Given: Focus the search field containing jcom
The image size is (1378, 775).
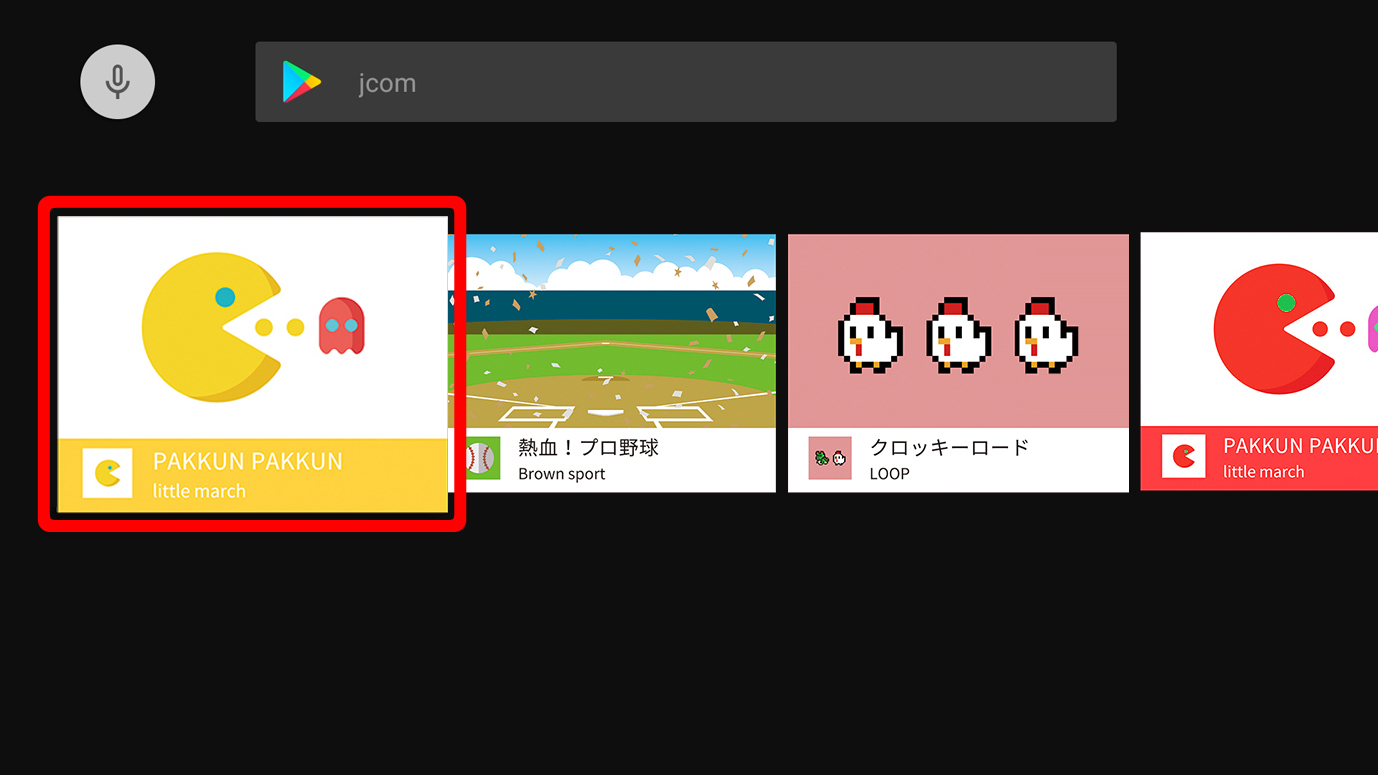Looking at the screenshot, I should (x=686, y=82).
